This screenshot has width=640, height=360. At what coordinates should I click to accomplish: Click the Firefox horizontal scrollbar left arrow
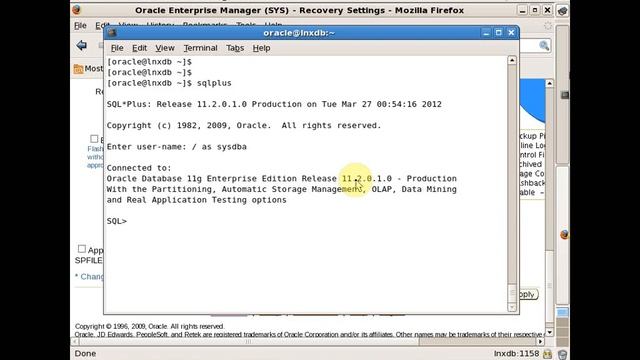pos(75,342)
